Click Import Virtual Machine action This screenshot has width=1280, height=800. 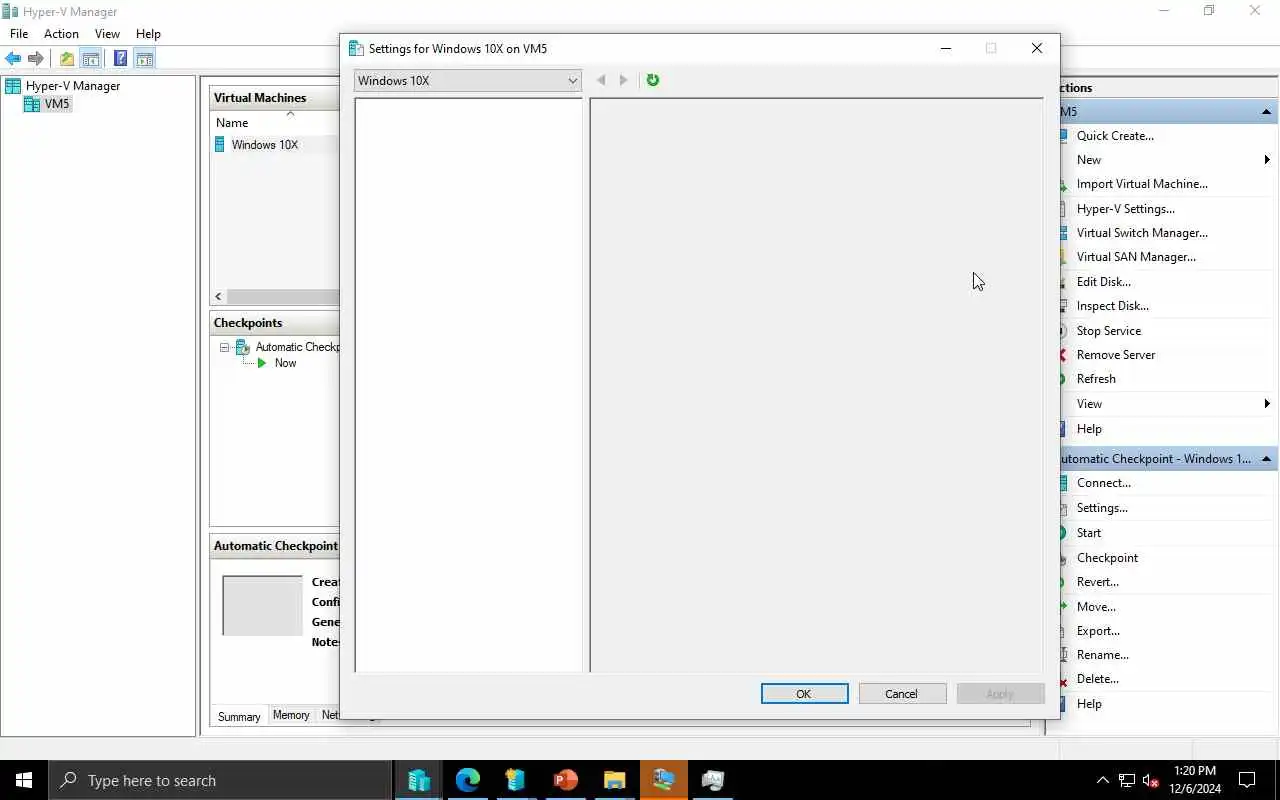(x=1142, y=184)
